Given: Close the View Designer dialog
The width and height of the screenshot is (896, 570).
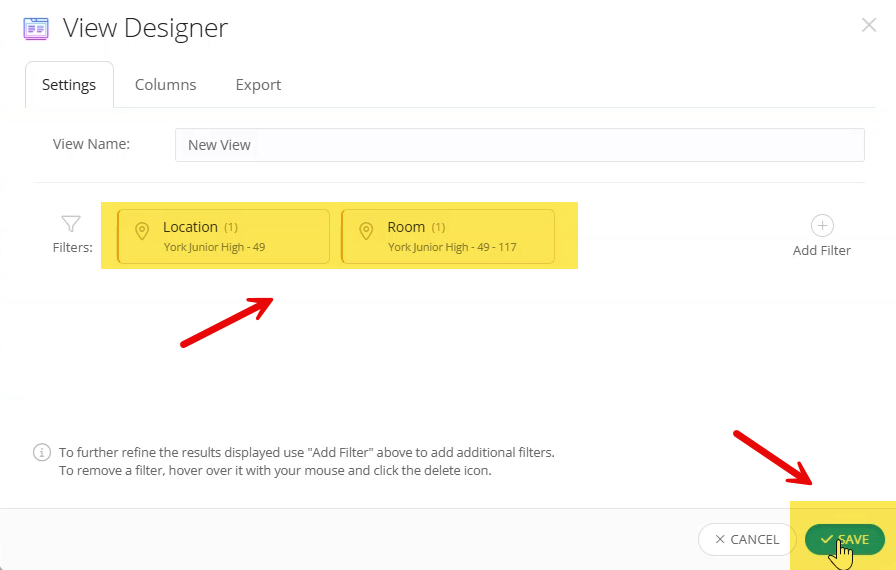Looking at the screenshot, I should tap(868, 26).
